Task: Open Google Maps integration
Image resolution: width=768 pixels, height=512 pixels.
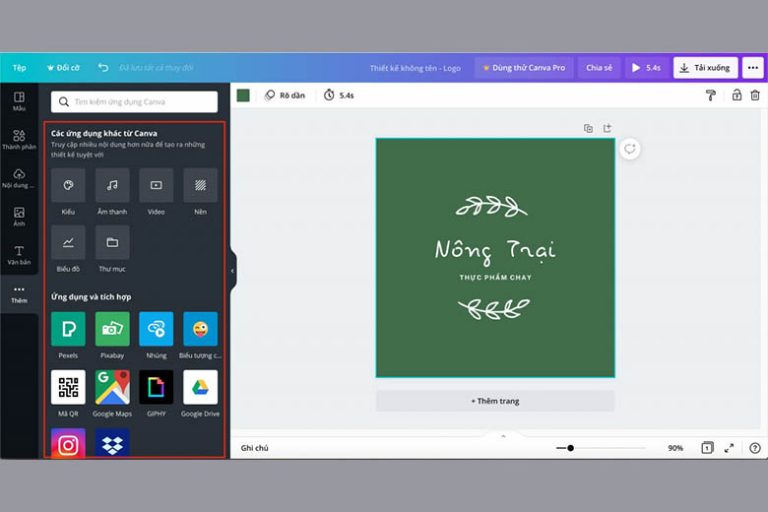Action: click(x=112, y=387)
